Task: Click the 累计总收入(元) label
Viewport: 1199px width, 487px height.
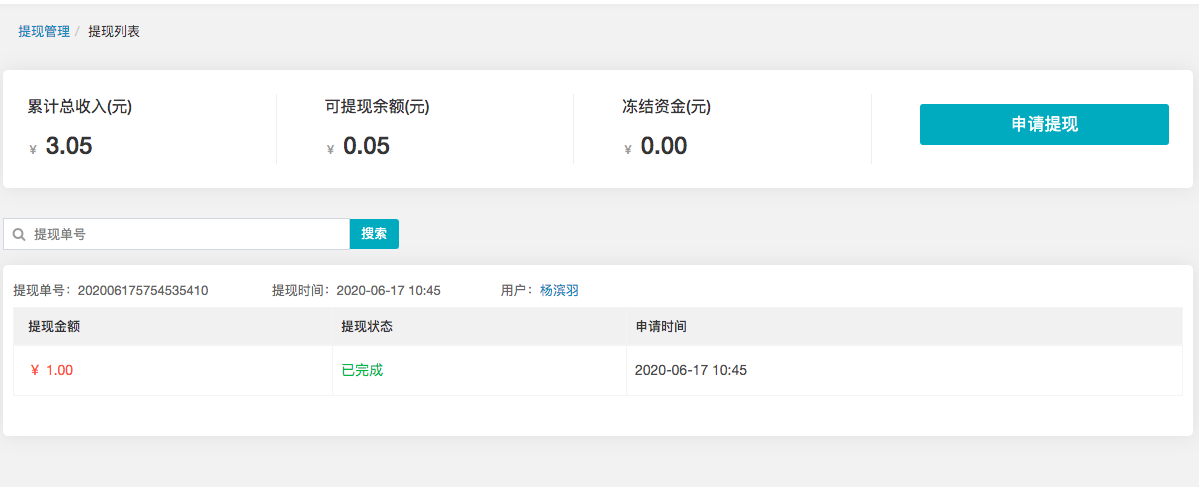Action: [x=80, y=107]
